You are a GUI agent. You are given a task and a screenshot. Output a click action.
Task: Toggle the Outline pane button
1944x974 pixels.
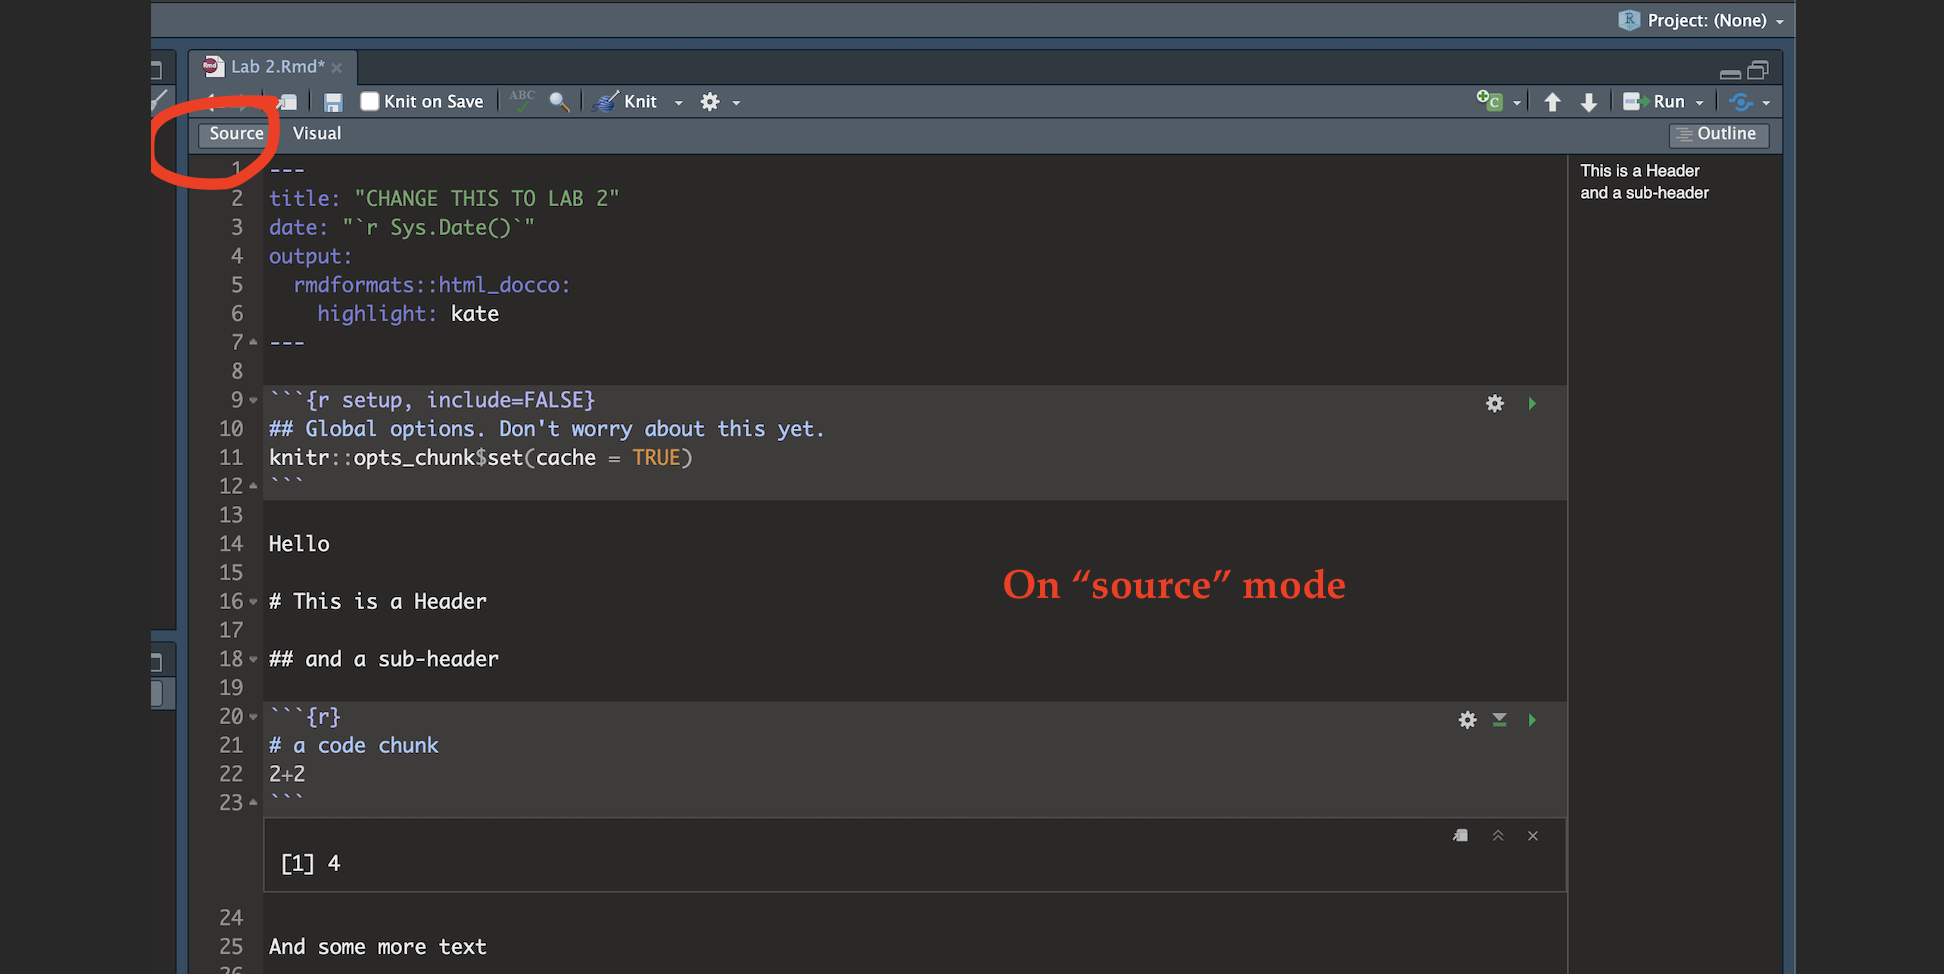(1718, 134)
